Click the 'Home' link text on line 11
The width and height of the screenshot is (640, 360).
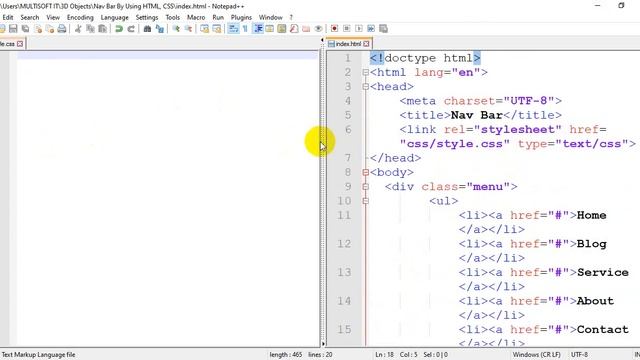click(x=591, y=215)
